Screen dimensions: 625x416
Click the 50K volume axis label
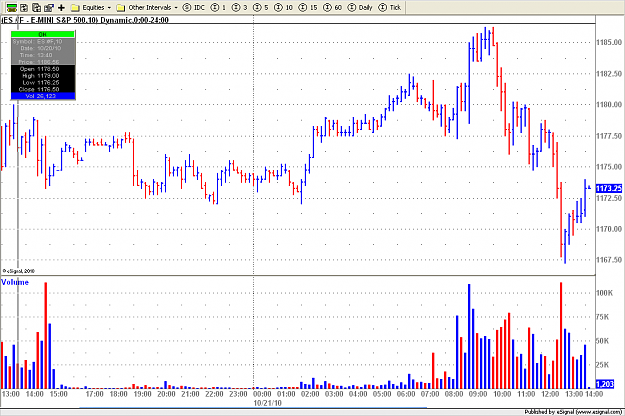coord(603,341)
